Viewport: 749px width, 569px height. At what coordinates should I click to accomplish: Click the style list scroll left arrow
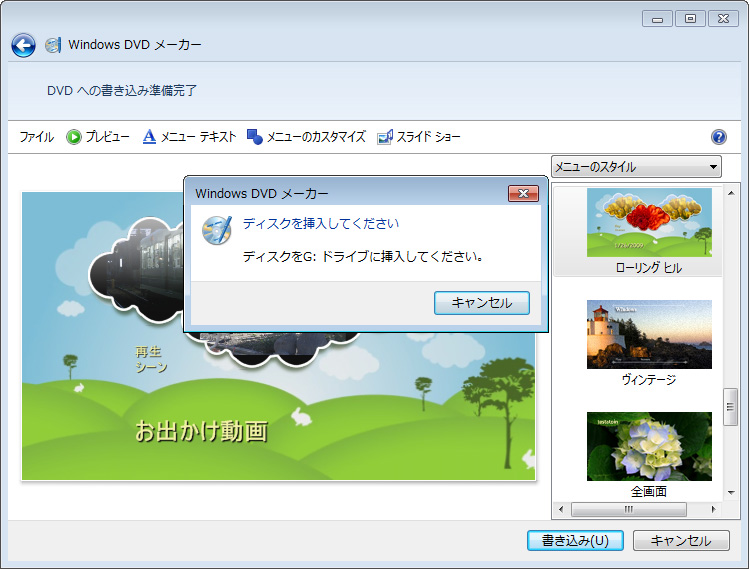pos(561,509)
